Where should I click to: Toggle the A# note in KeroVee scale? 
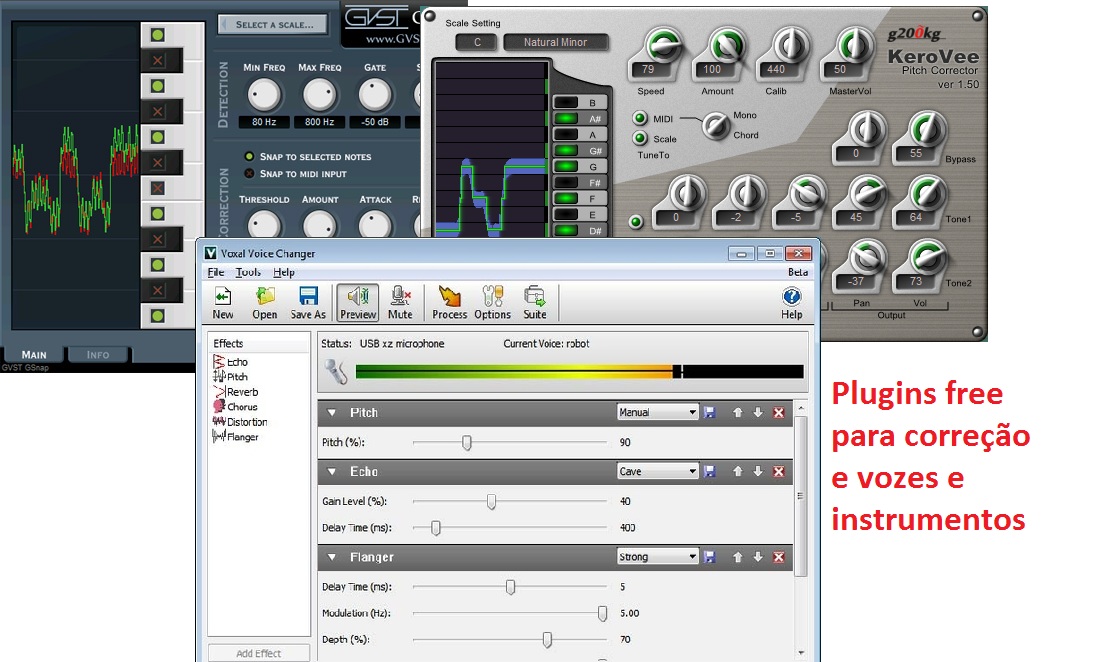tap(566, 118)
